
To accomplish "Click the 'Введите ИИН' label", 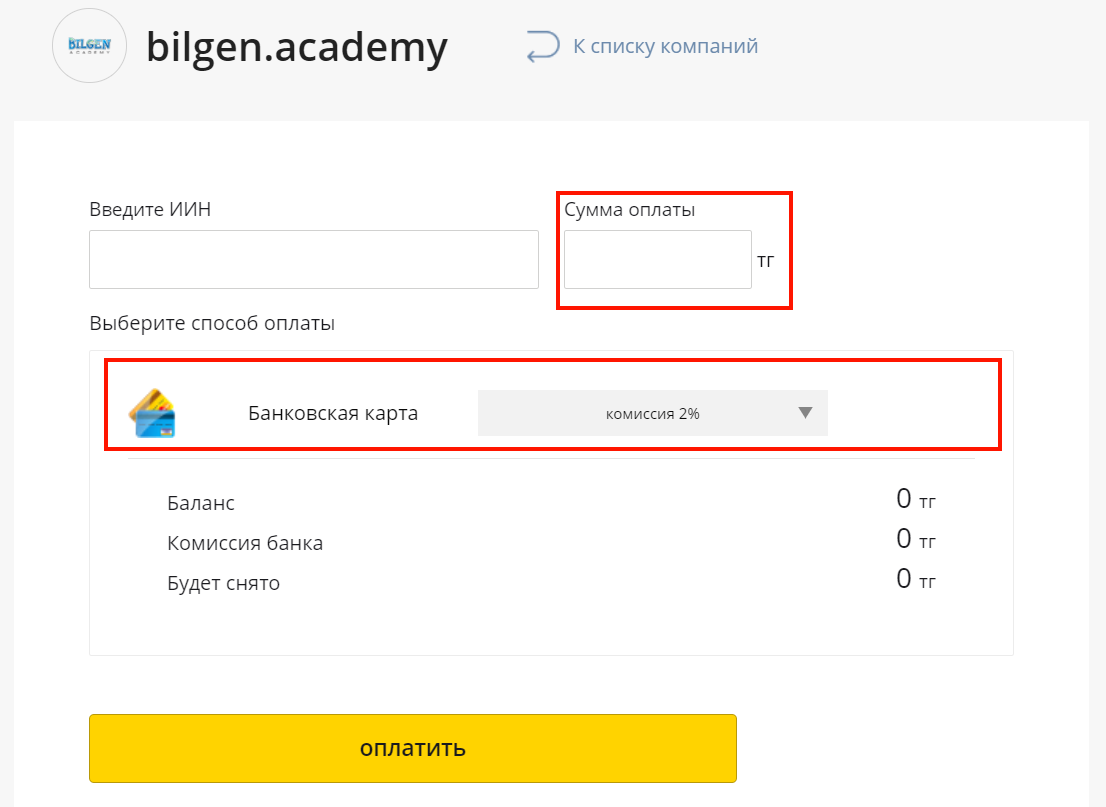I will coord(150,210).
